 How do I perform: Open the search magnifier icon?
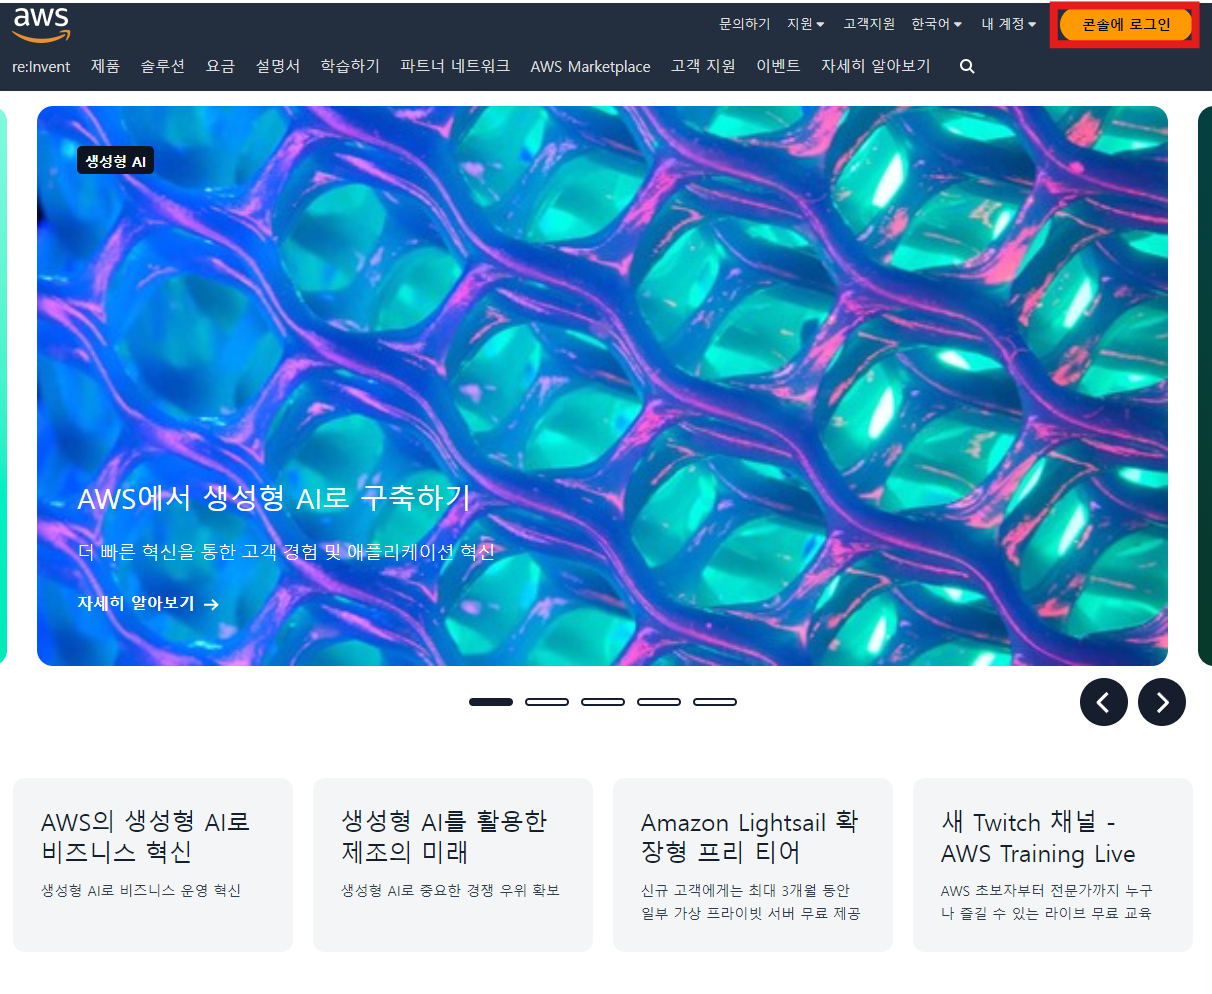coord(967,66)
